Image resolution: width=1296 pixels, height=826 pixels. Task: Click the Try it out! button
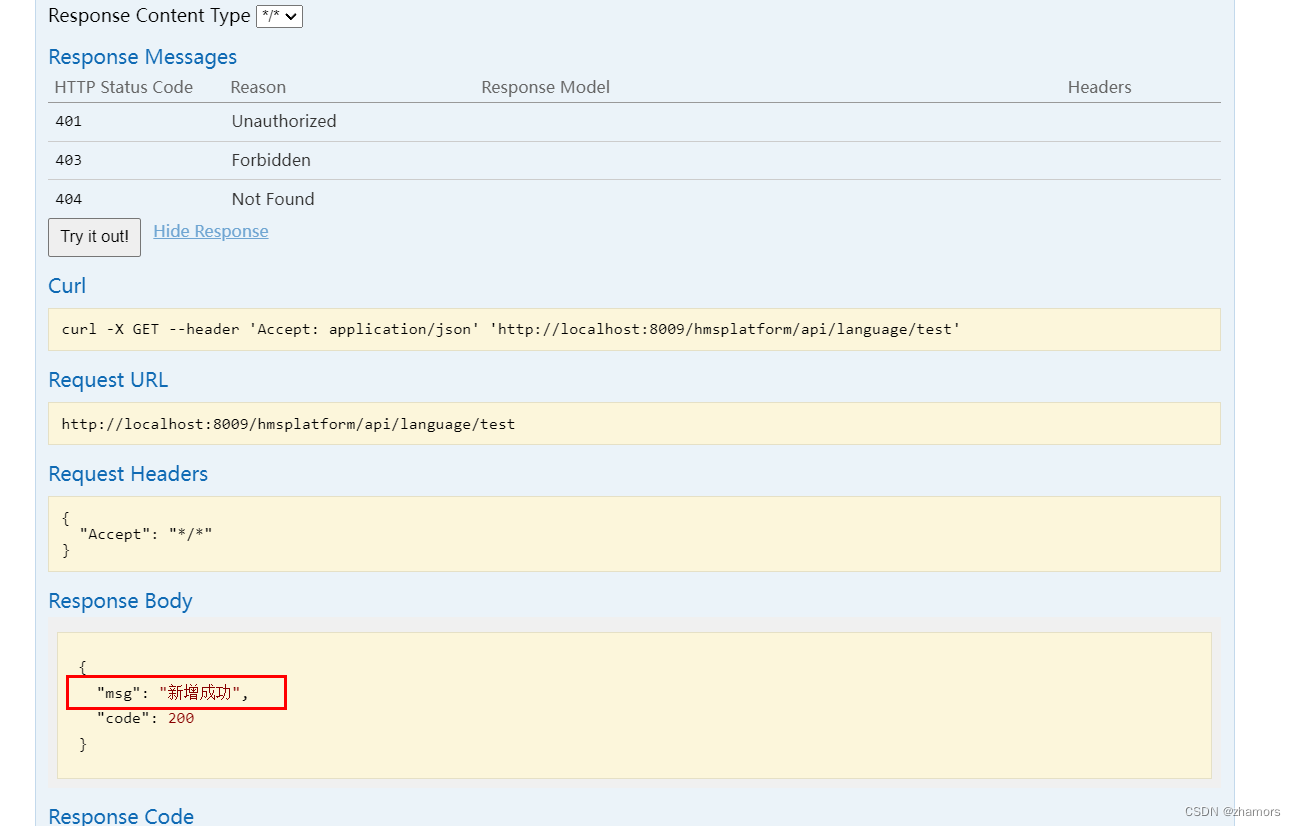(94, 237)
